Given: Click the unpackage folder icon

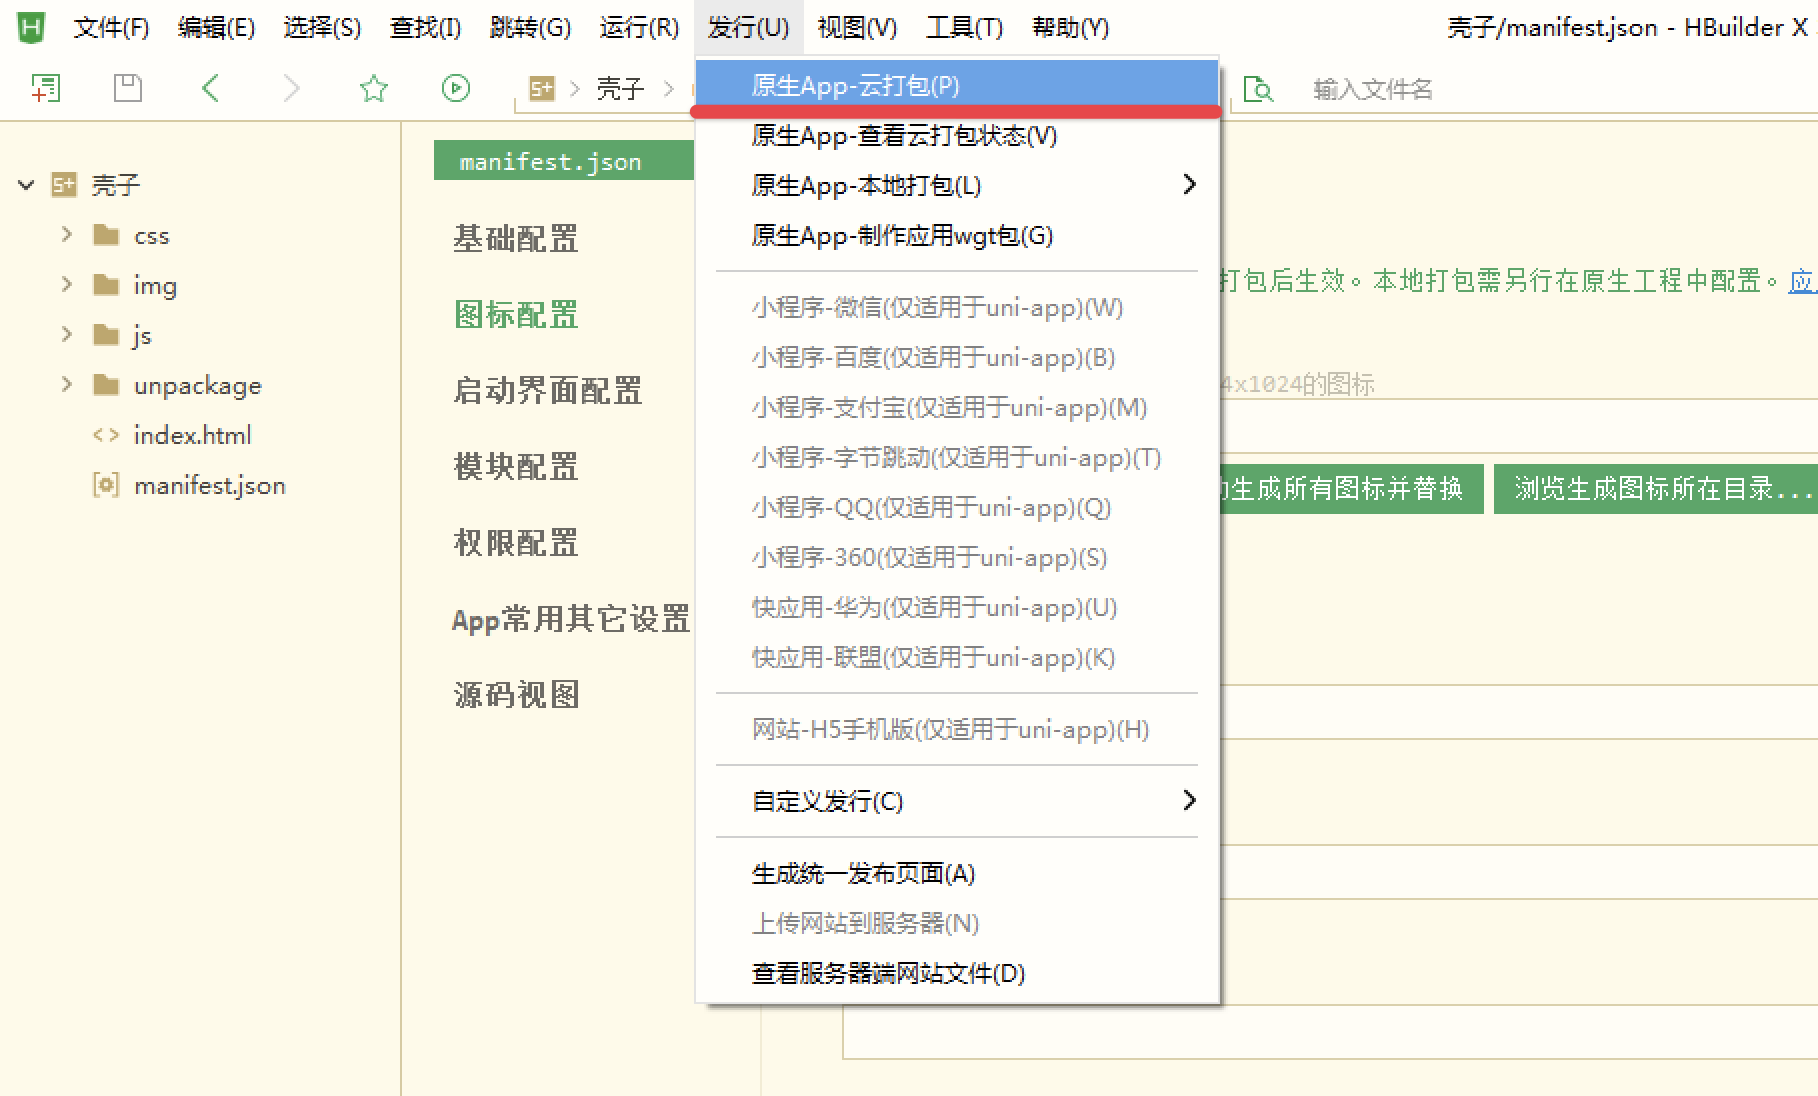Looking at the screenshot, I should click(106, 385).
